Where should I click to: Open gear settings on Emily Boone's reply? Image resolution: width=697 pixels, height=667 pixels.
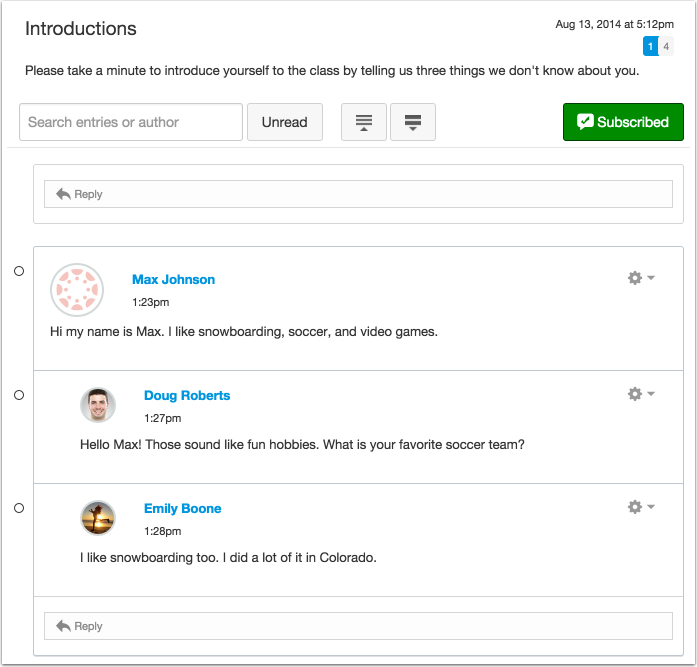pyautogui.click(x=635, y=507)
